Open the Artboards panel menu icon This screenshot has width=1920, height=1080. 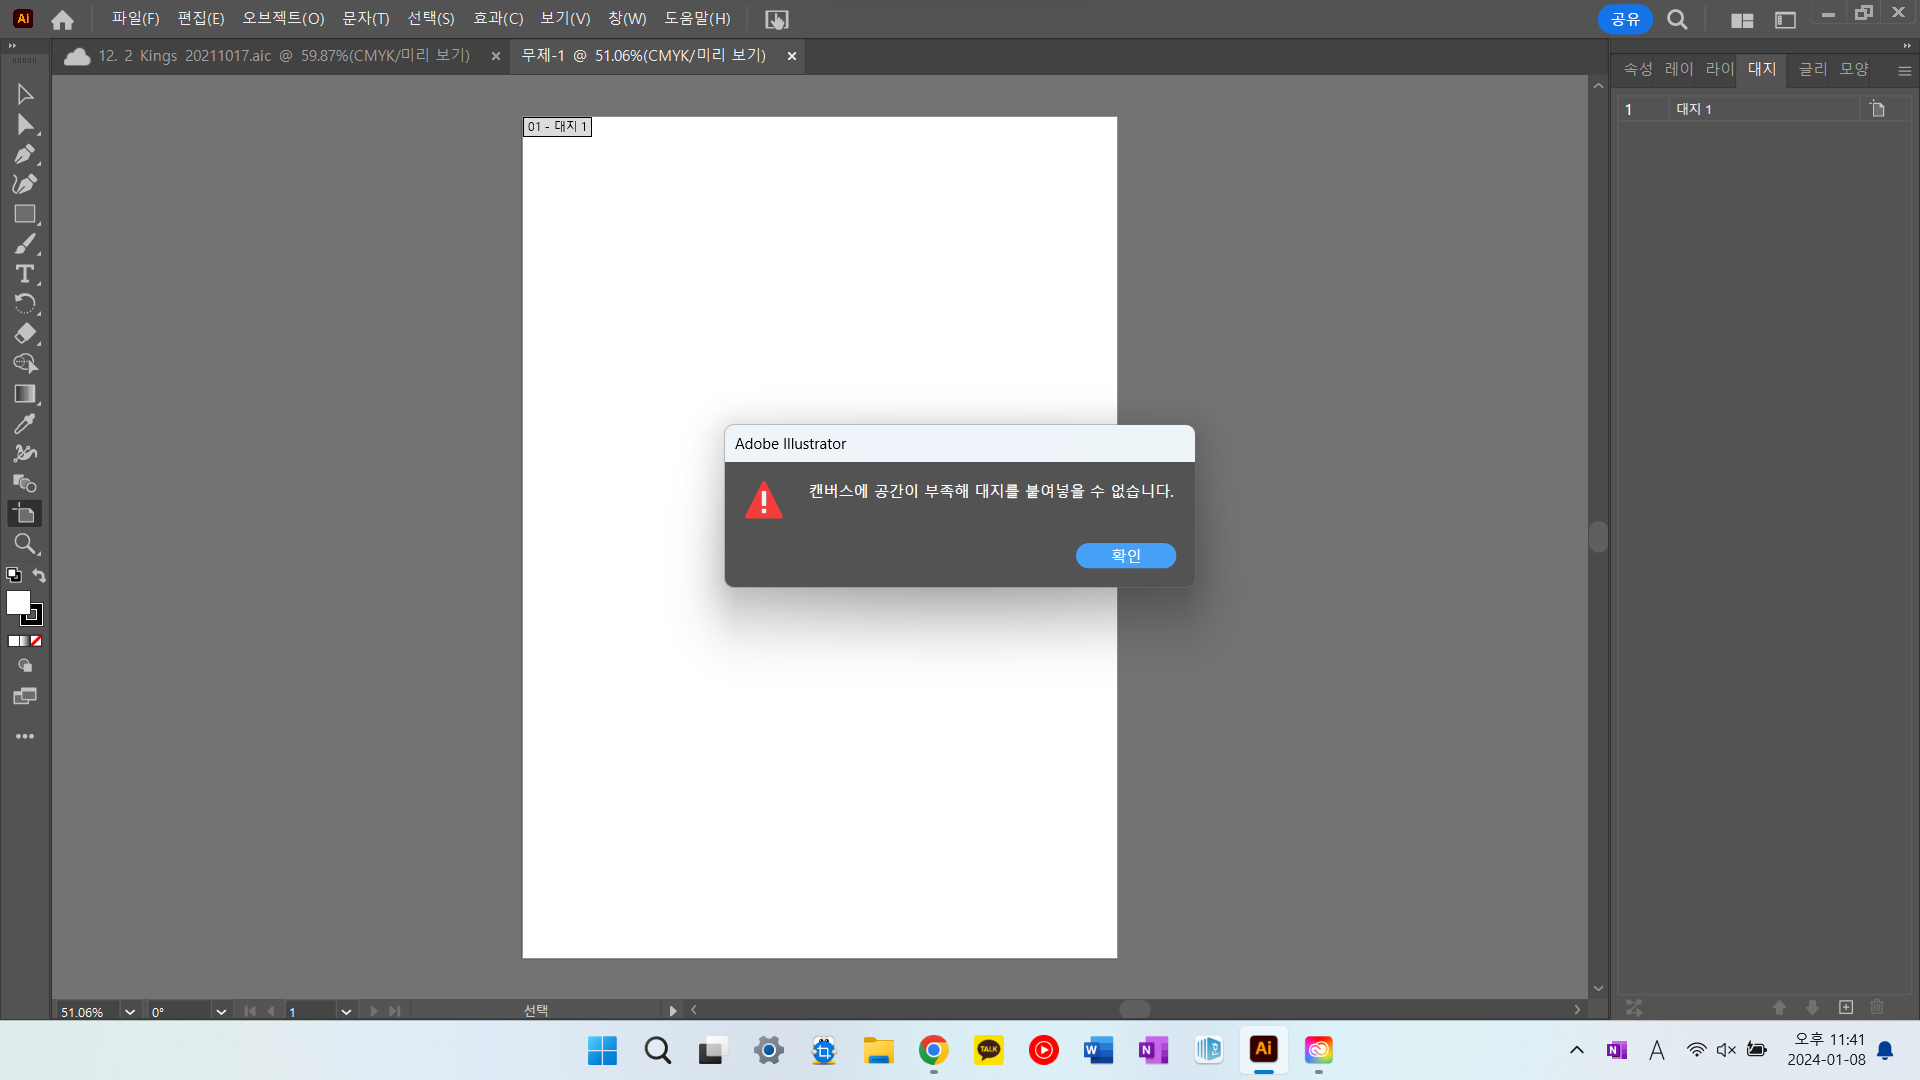click(x=1904, y=69)
